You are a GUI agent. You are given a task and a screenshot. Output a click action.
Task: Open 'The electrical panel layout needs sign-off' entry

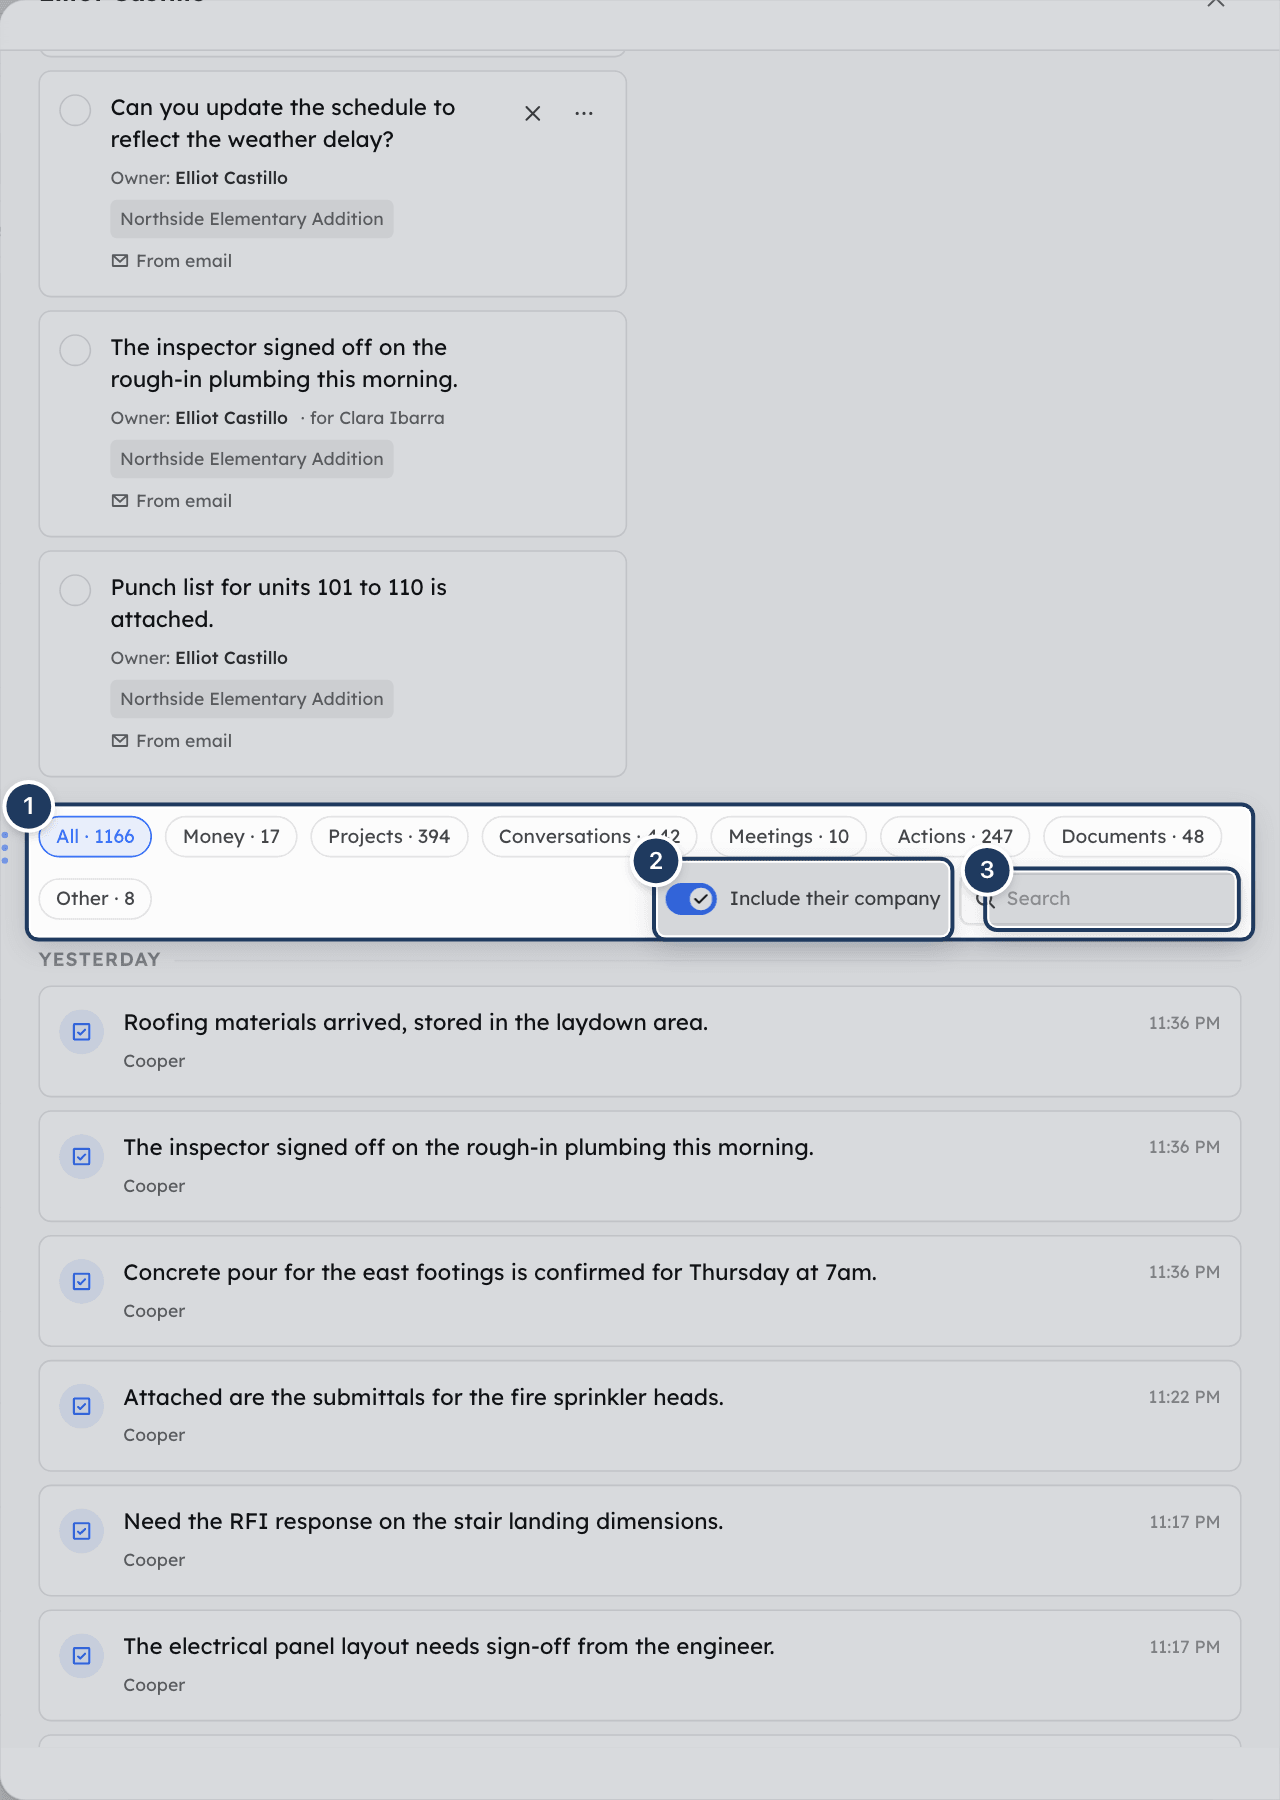(x=640, y=1666)
